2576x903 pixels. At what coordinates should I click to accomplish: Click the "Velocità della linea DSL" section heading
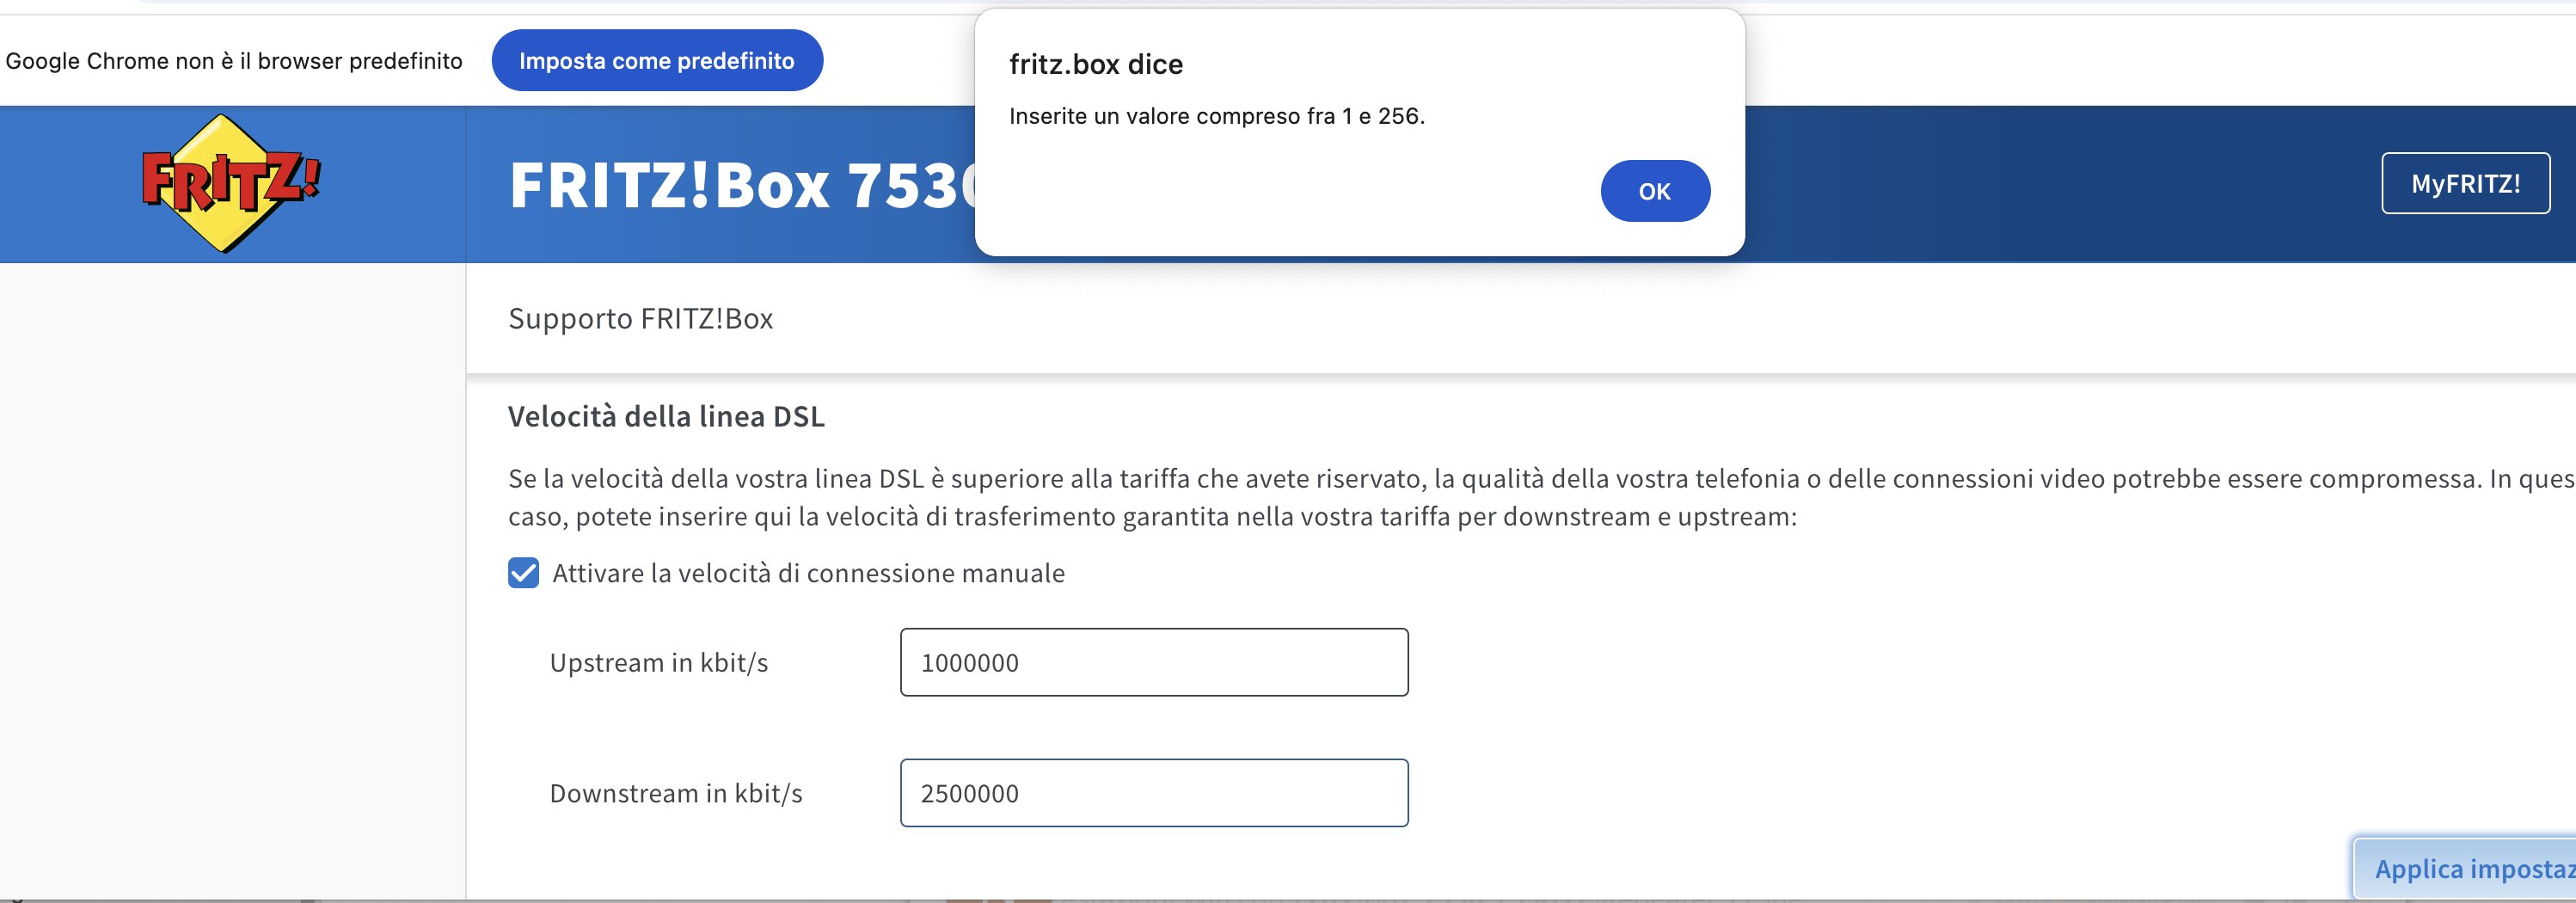click(666, 416)
